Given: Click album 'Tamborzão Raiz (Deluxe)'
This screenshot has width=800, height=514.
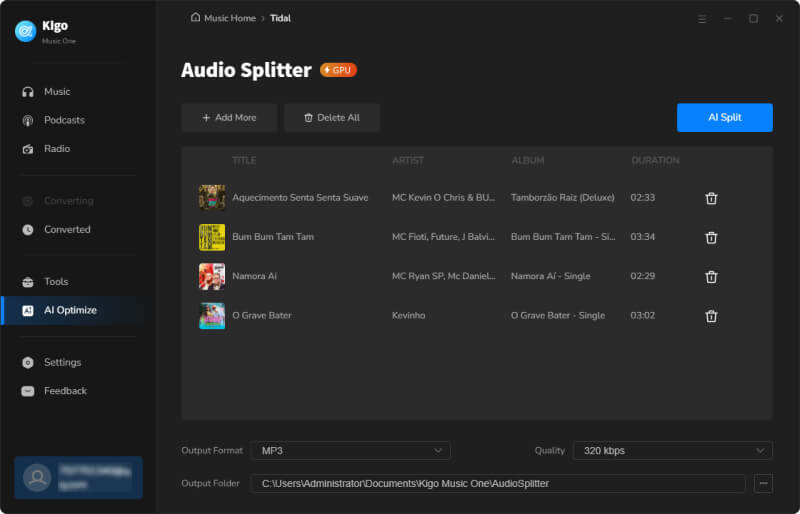Looking at the screenshot, I should tap(563, 198).
